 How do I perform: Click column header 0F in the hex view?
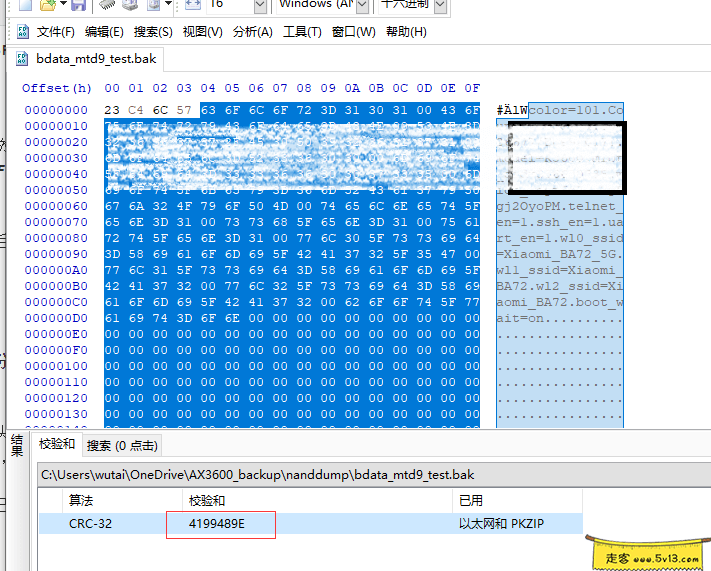(x=472, y=88)
